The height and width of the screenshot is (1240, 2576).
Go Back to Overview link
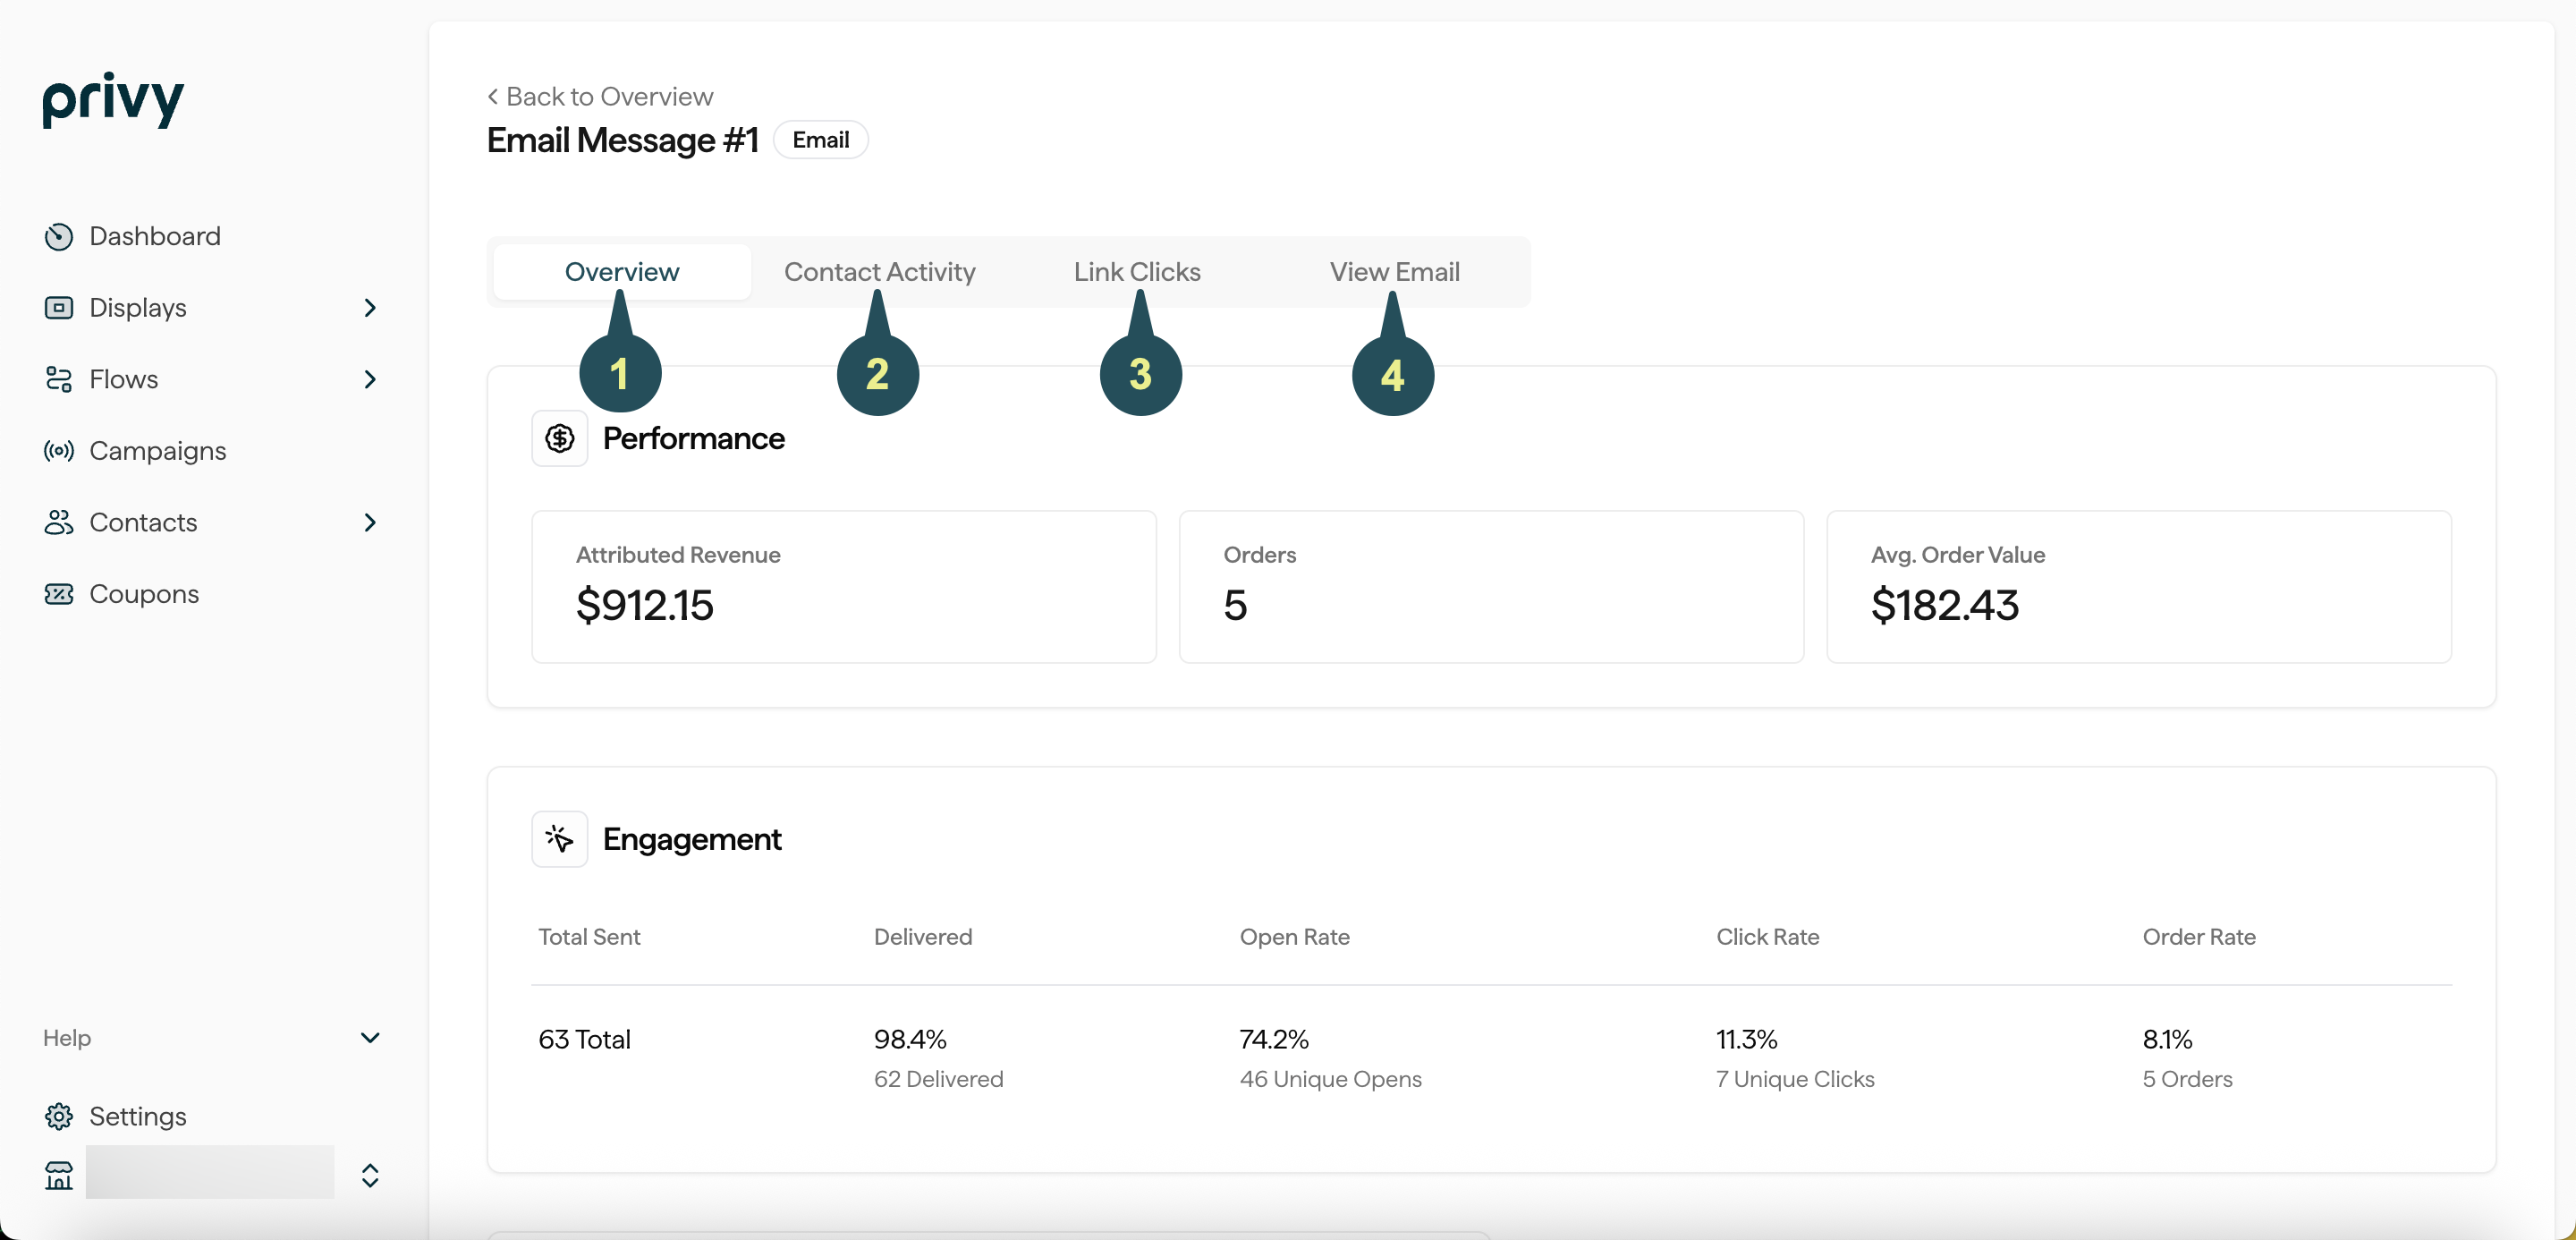coord(600,97)
